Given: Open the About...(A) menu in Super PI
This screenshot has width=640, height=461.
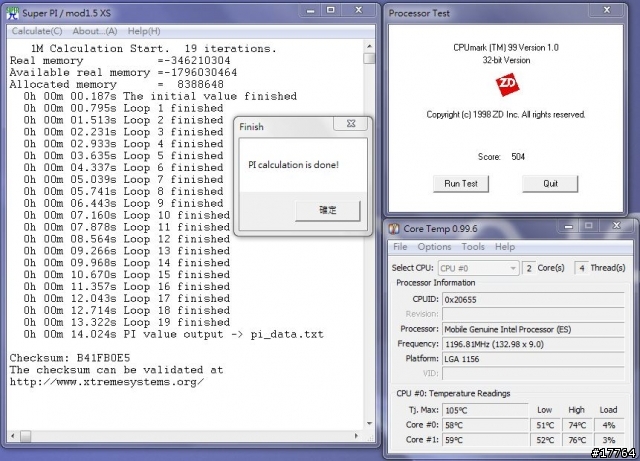Looking at the screenshot, I should coord(95,31).
